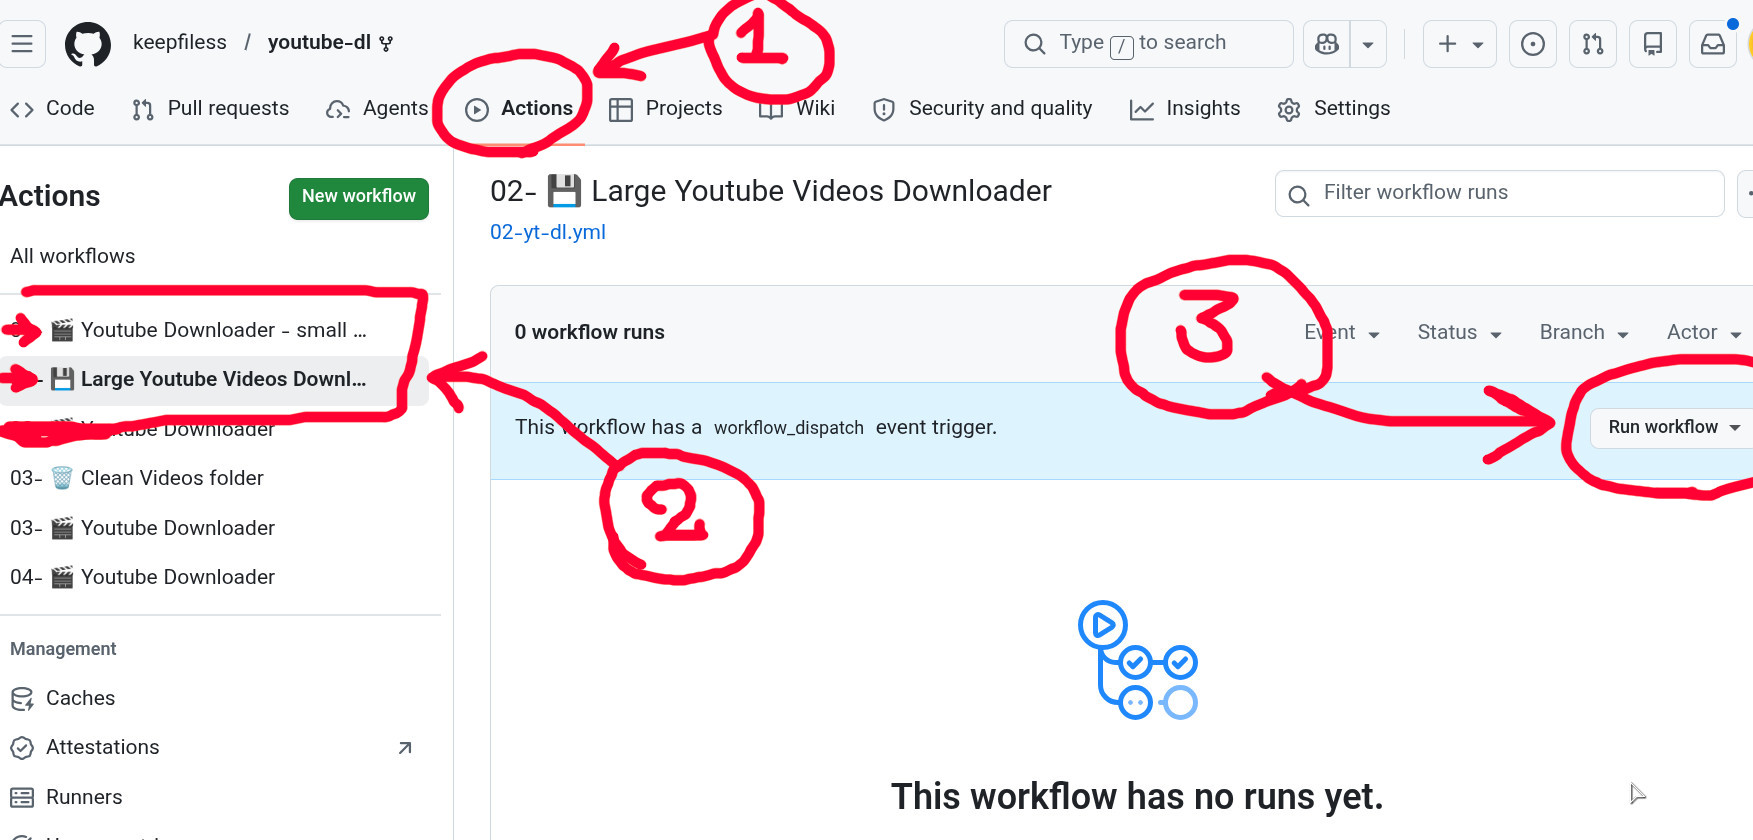Open the Copilot chat icon

(x=1326, y=44)
